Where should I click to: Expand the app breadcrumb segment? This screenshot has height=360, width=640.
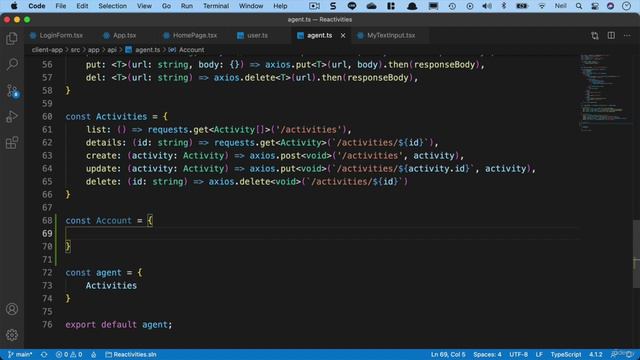coord(93,50)
